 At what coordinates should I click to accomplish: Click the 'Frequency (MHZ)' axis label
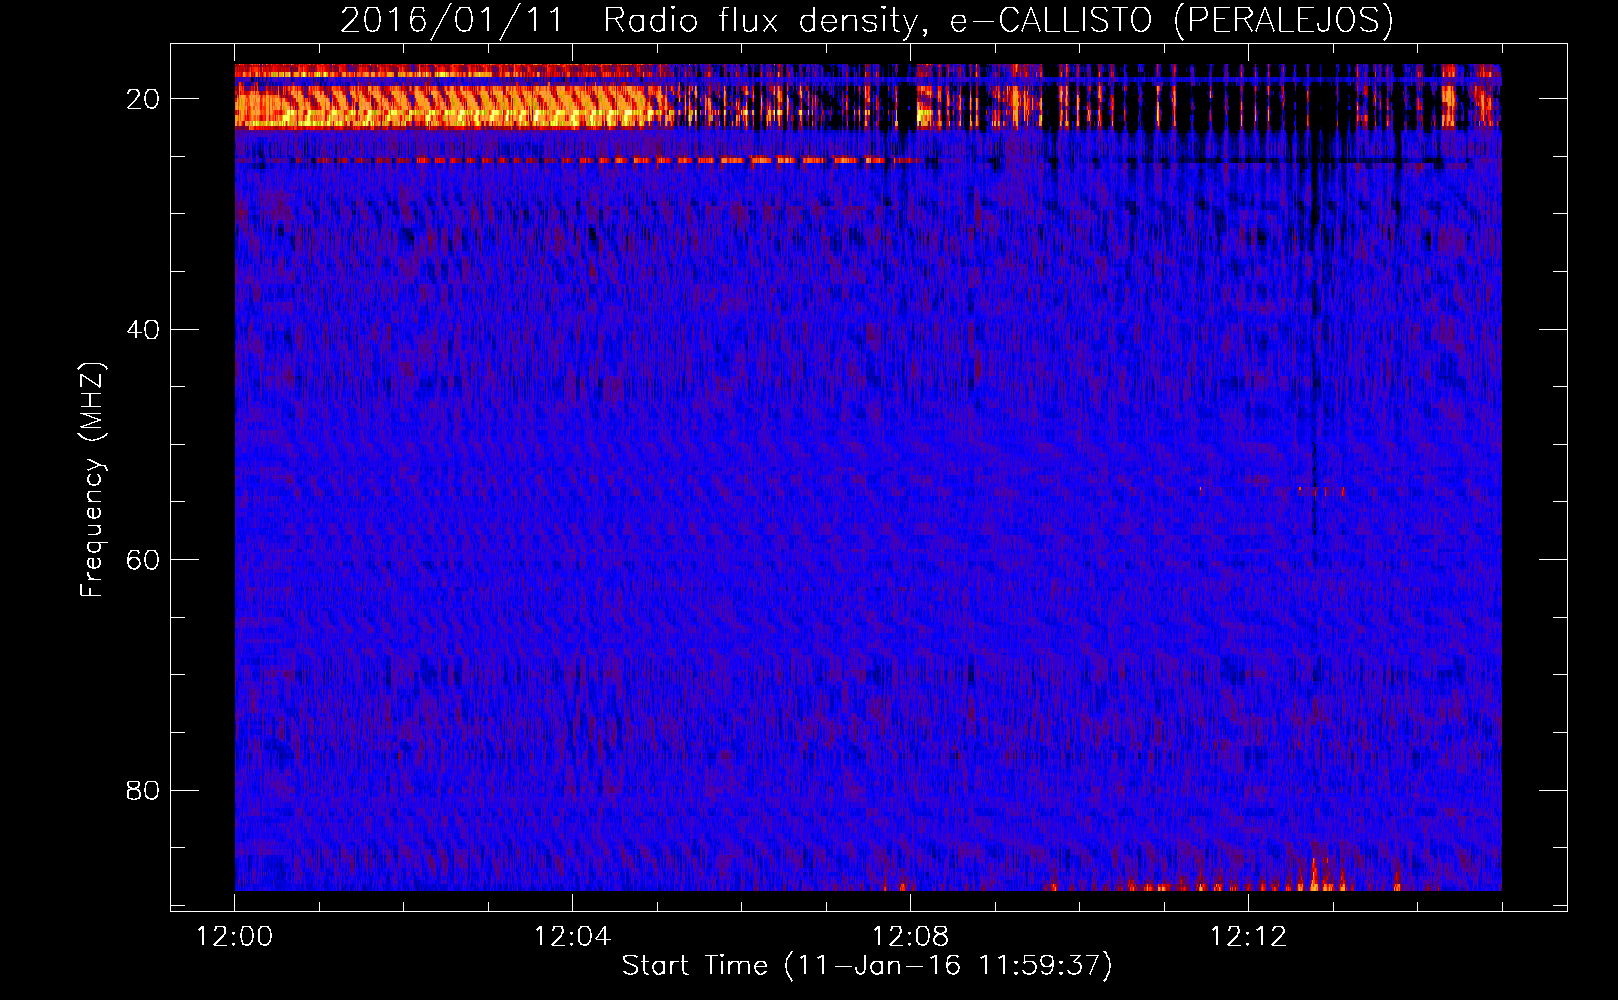(92, 480)
